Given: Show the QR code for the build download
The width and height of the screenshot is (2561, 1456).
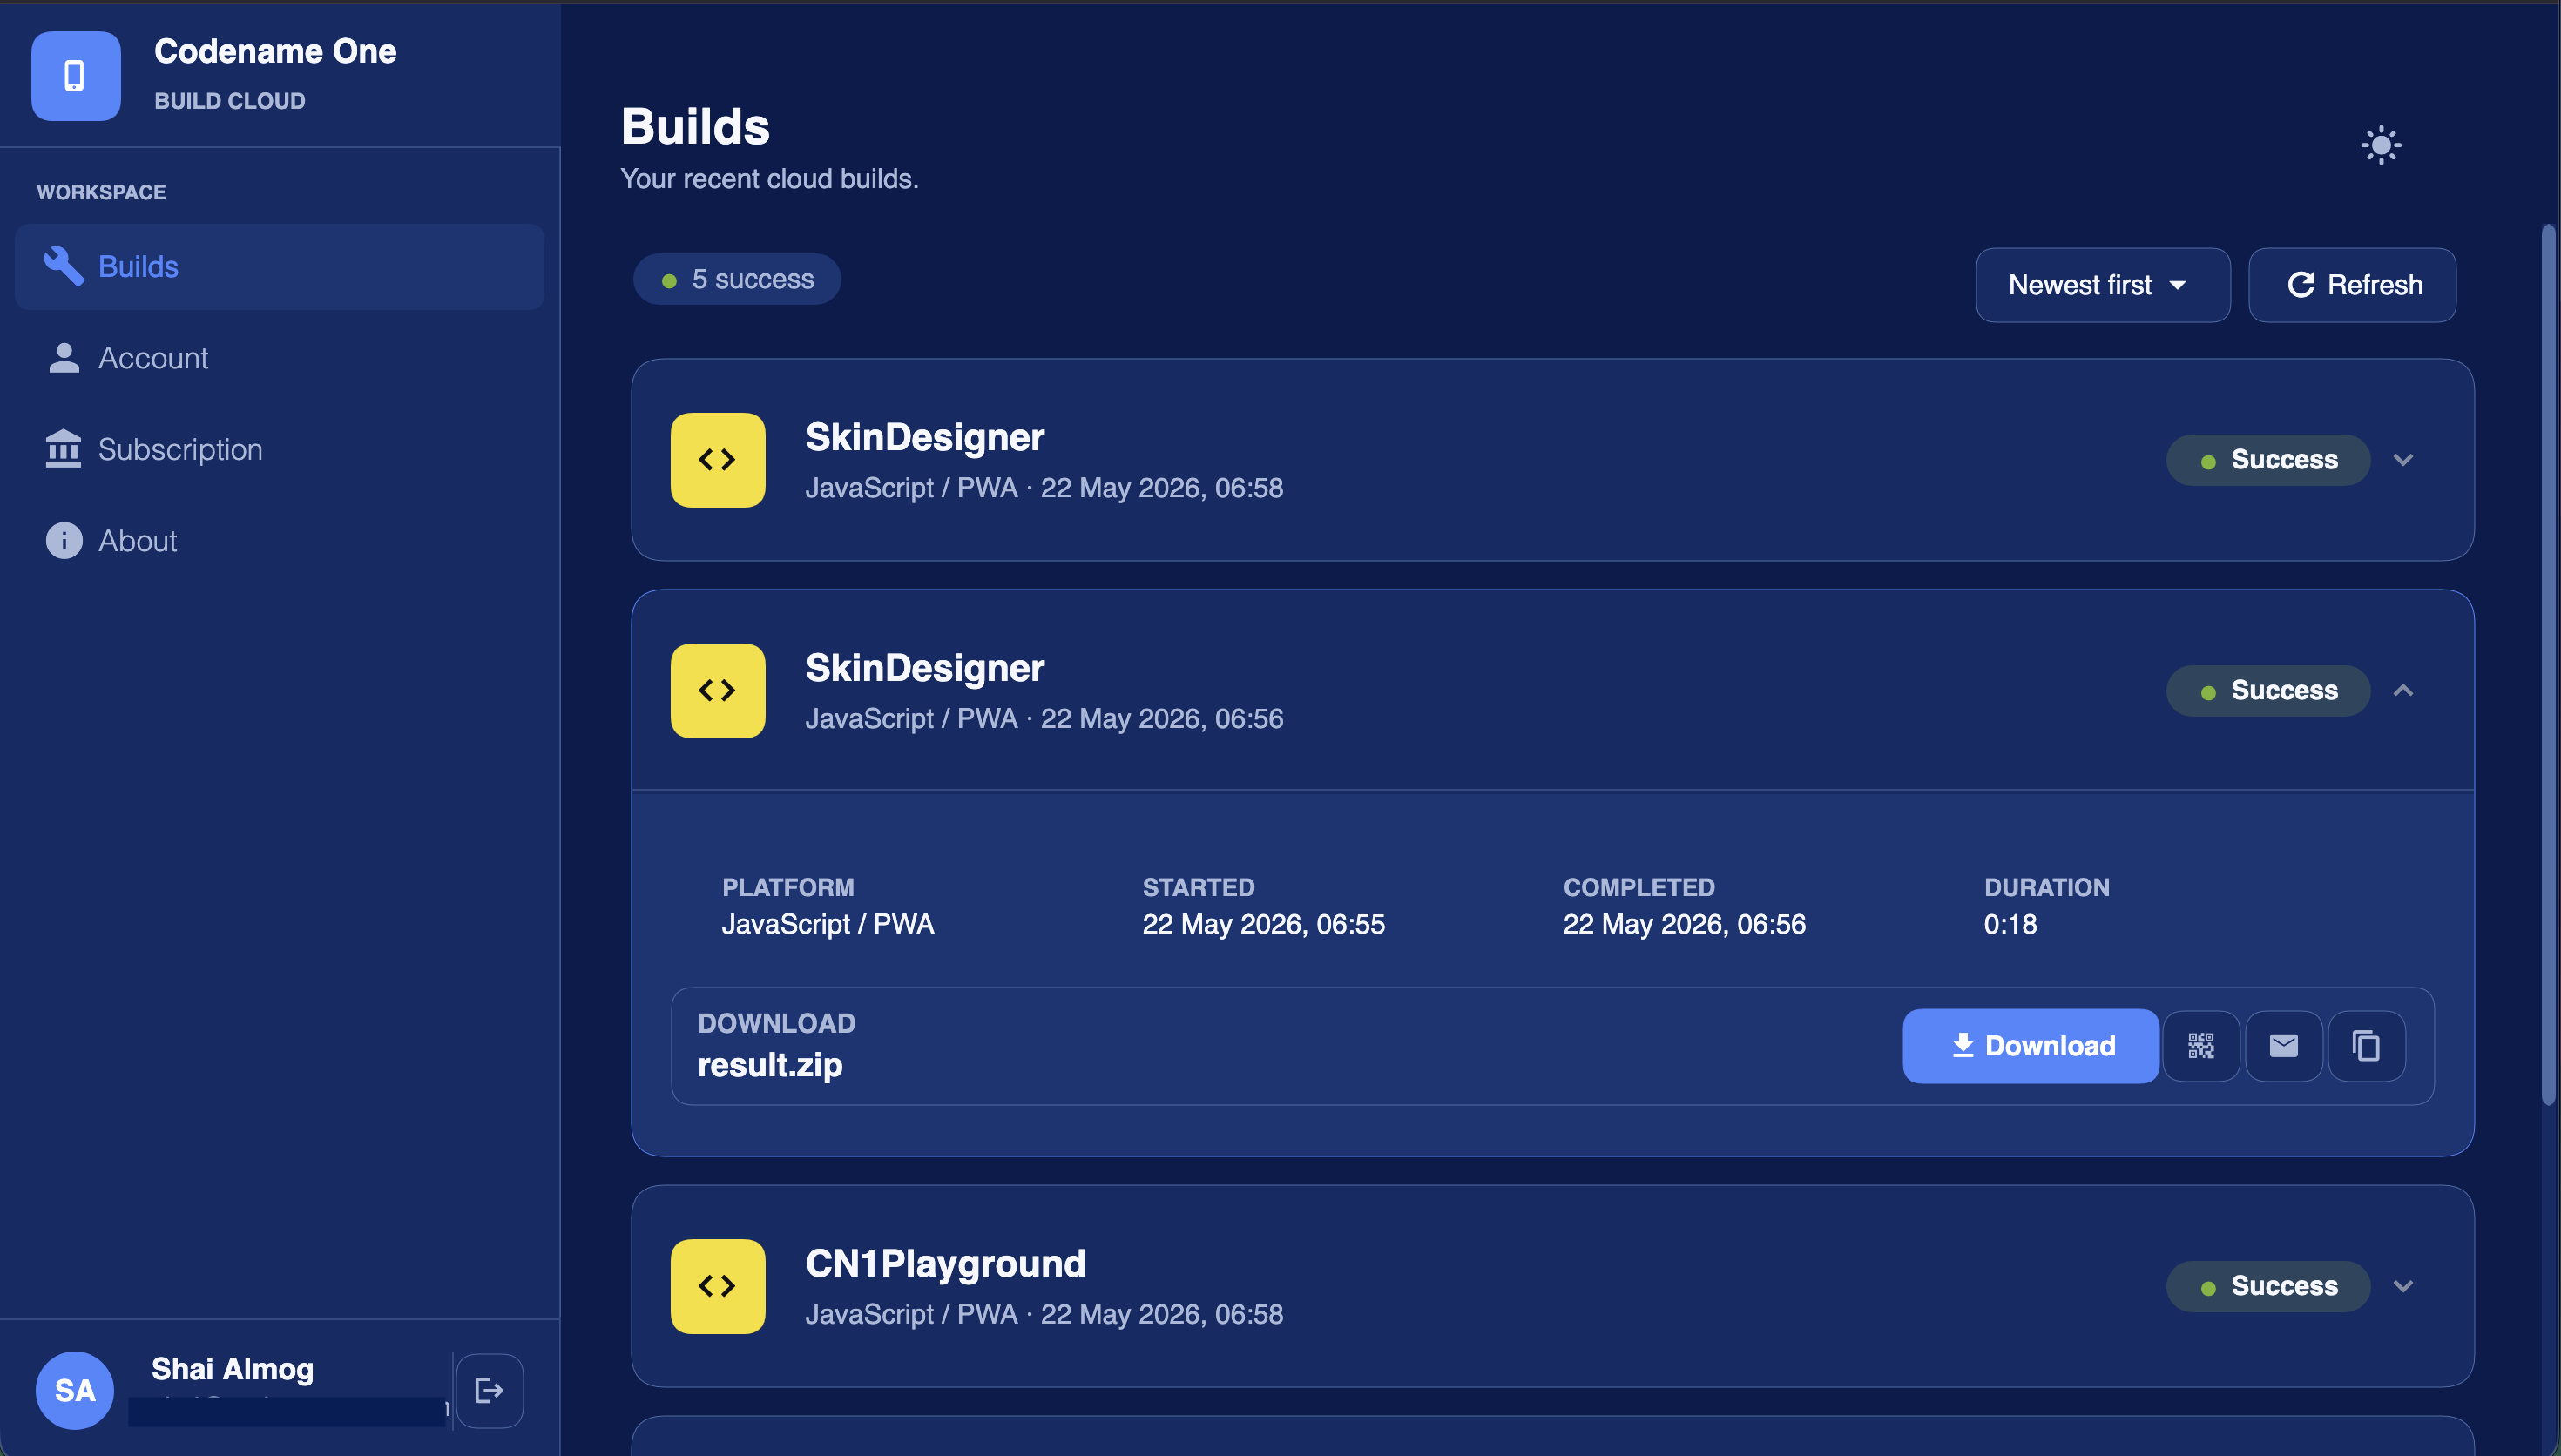Looking at the screenshot, I should [x=2201, y=1046].
